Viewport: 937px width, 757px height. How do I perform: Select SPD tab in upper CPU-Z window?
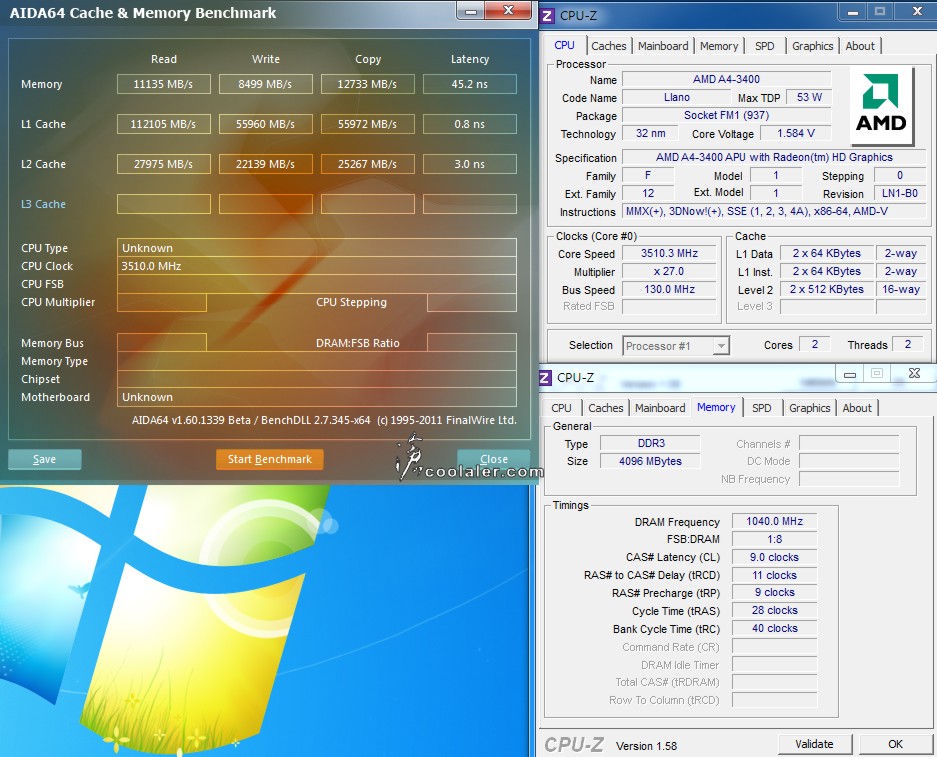point(764,46)
